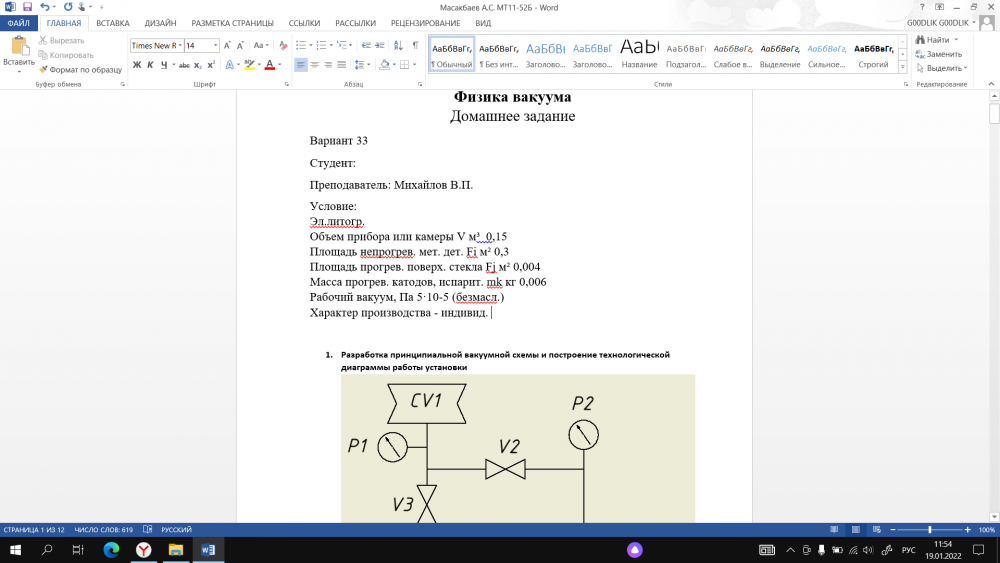Toggle justified text alignment
The image size is (1000, 563).
click(x=341, y=65)
